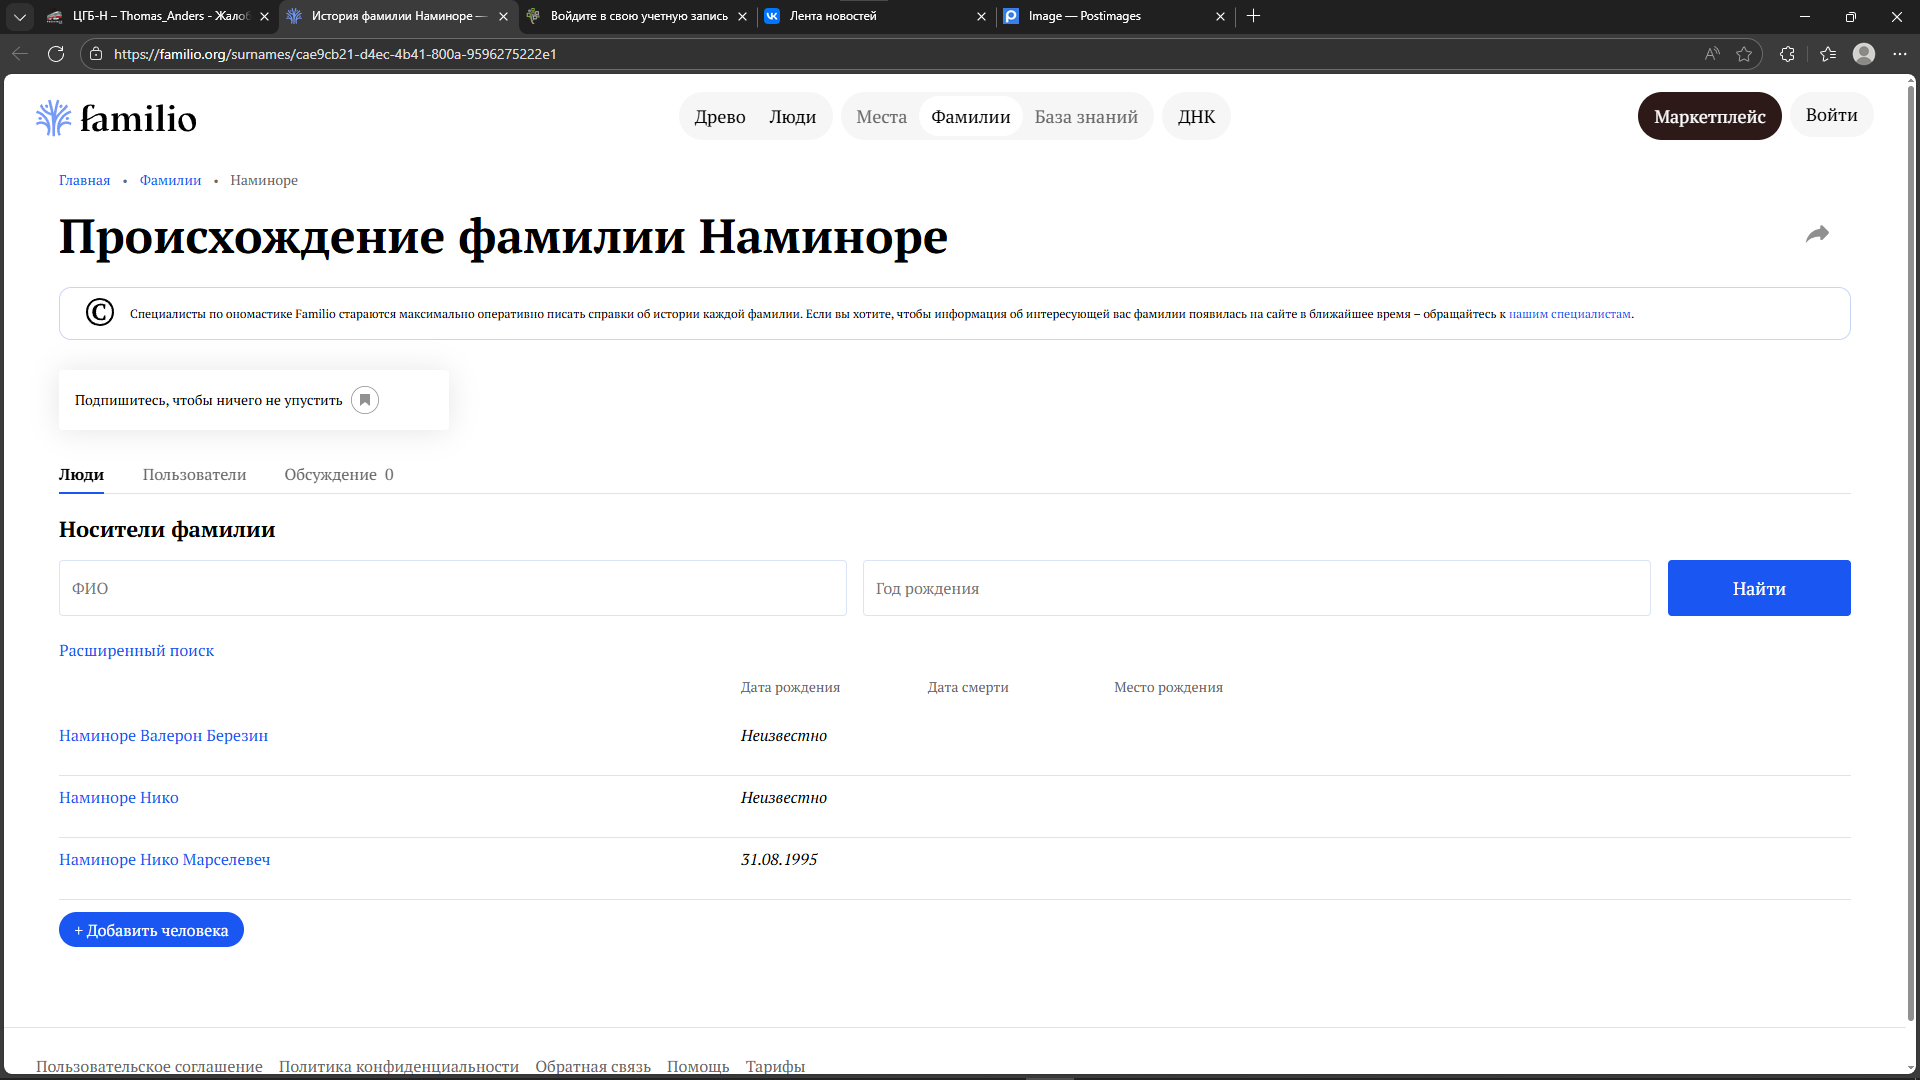1920x1080 pixels.
Task: Click the familio logo
Action: [x=116, y=118]
